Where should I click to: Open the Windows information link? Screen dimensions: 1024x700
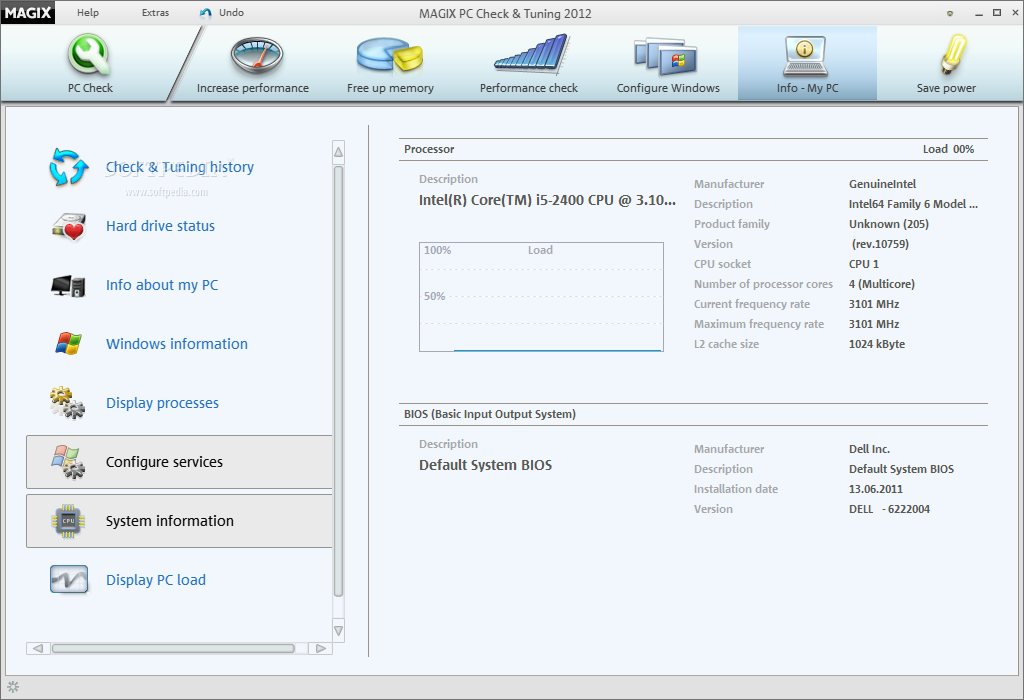[177, 344]
